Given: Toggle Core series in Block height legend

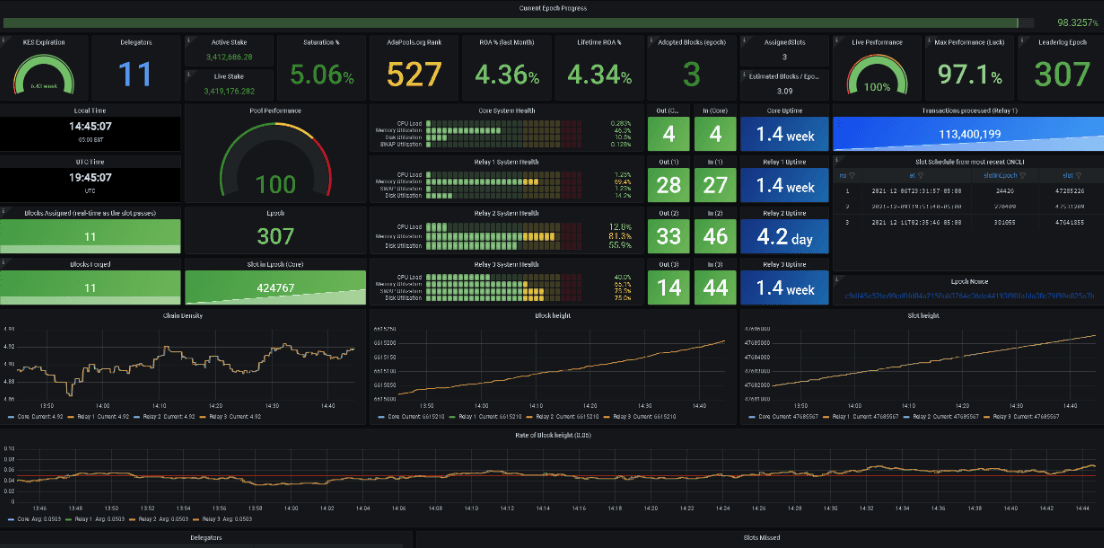Looking at the screenshot, I should (411, 416).
